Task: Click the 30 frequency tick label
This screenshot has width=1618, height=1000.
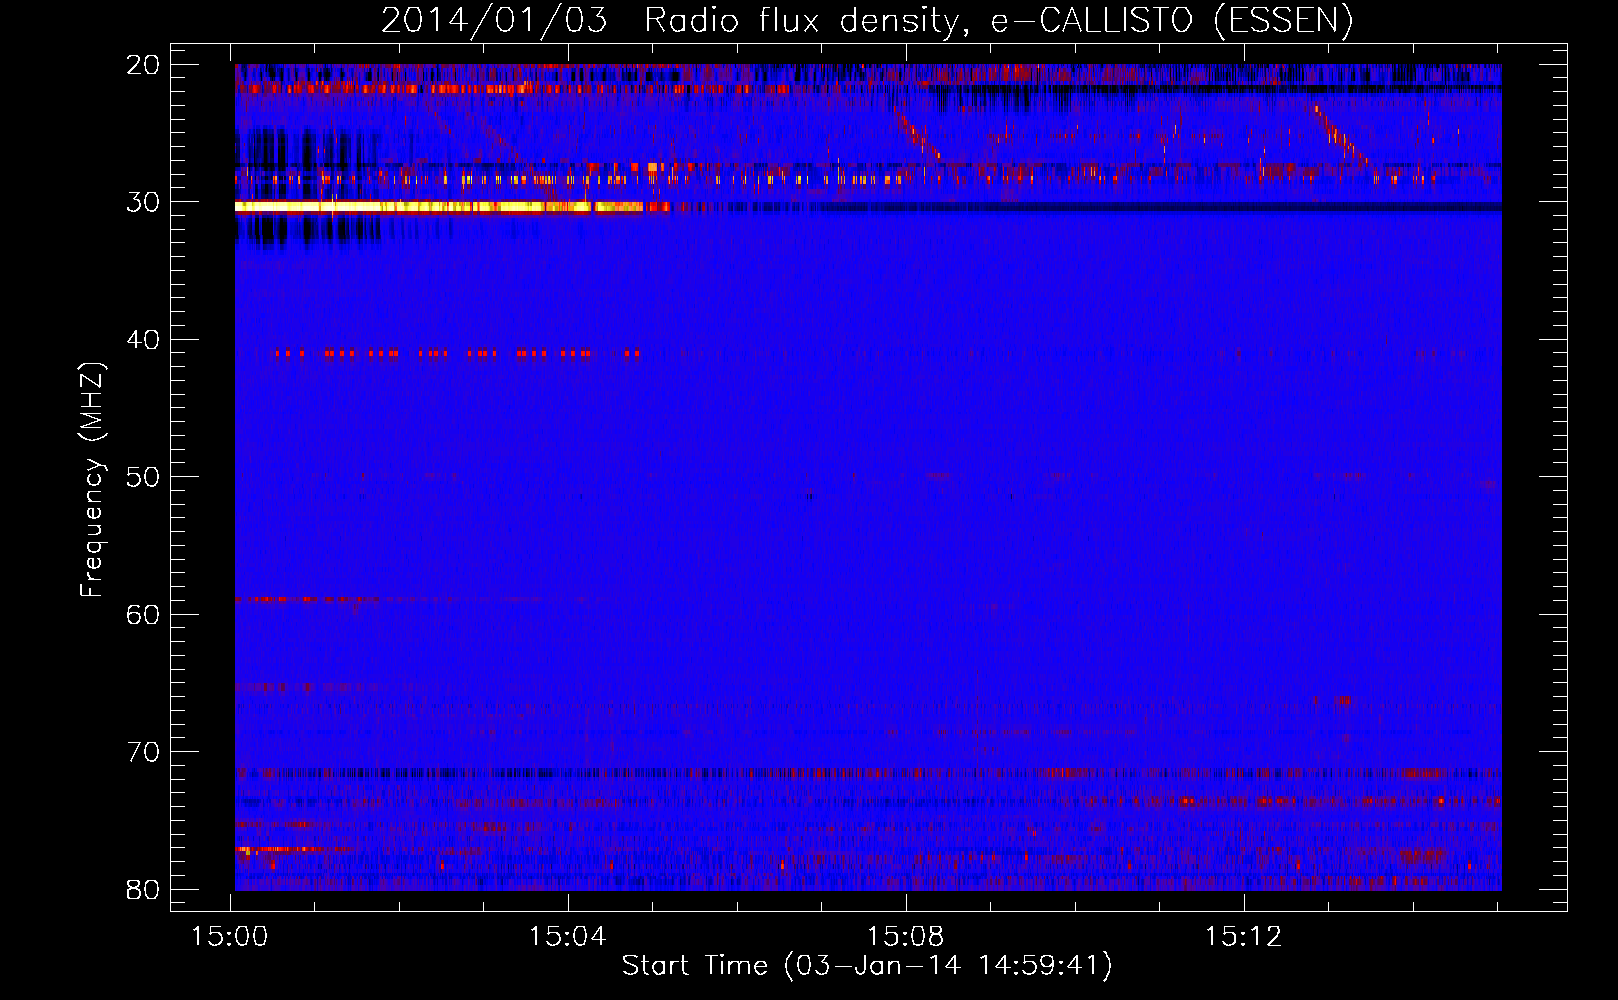Action: (x=143, y=202)
